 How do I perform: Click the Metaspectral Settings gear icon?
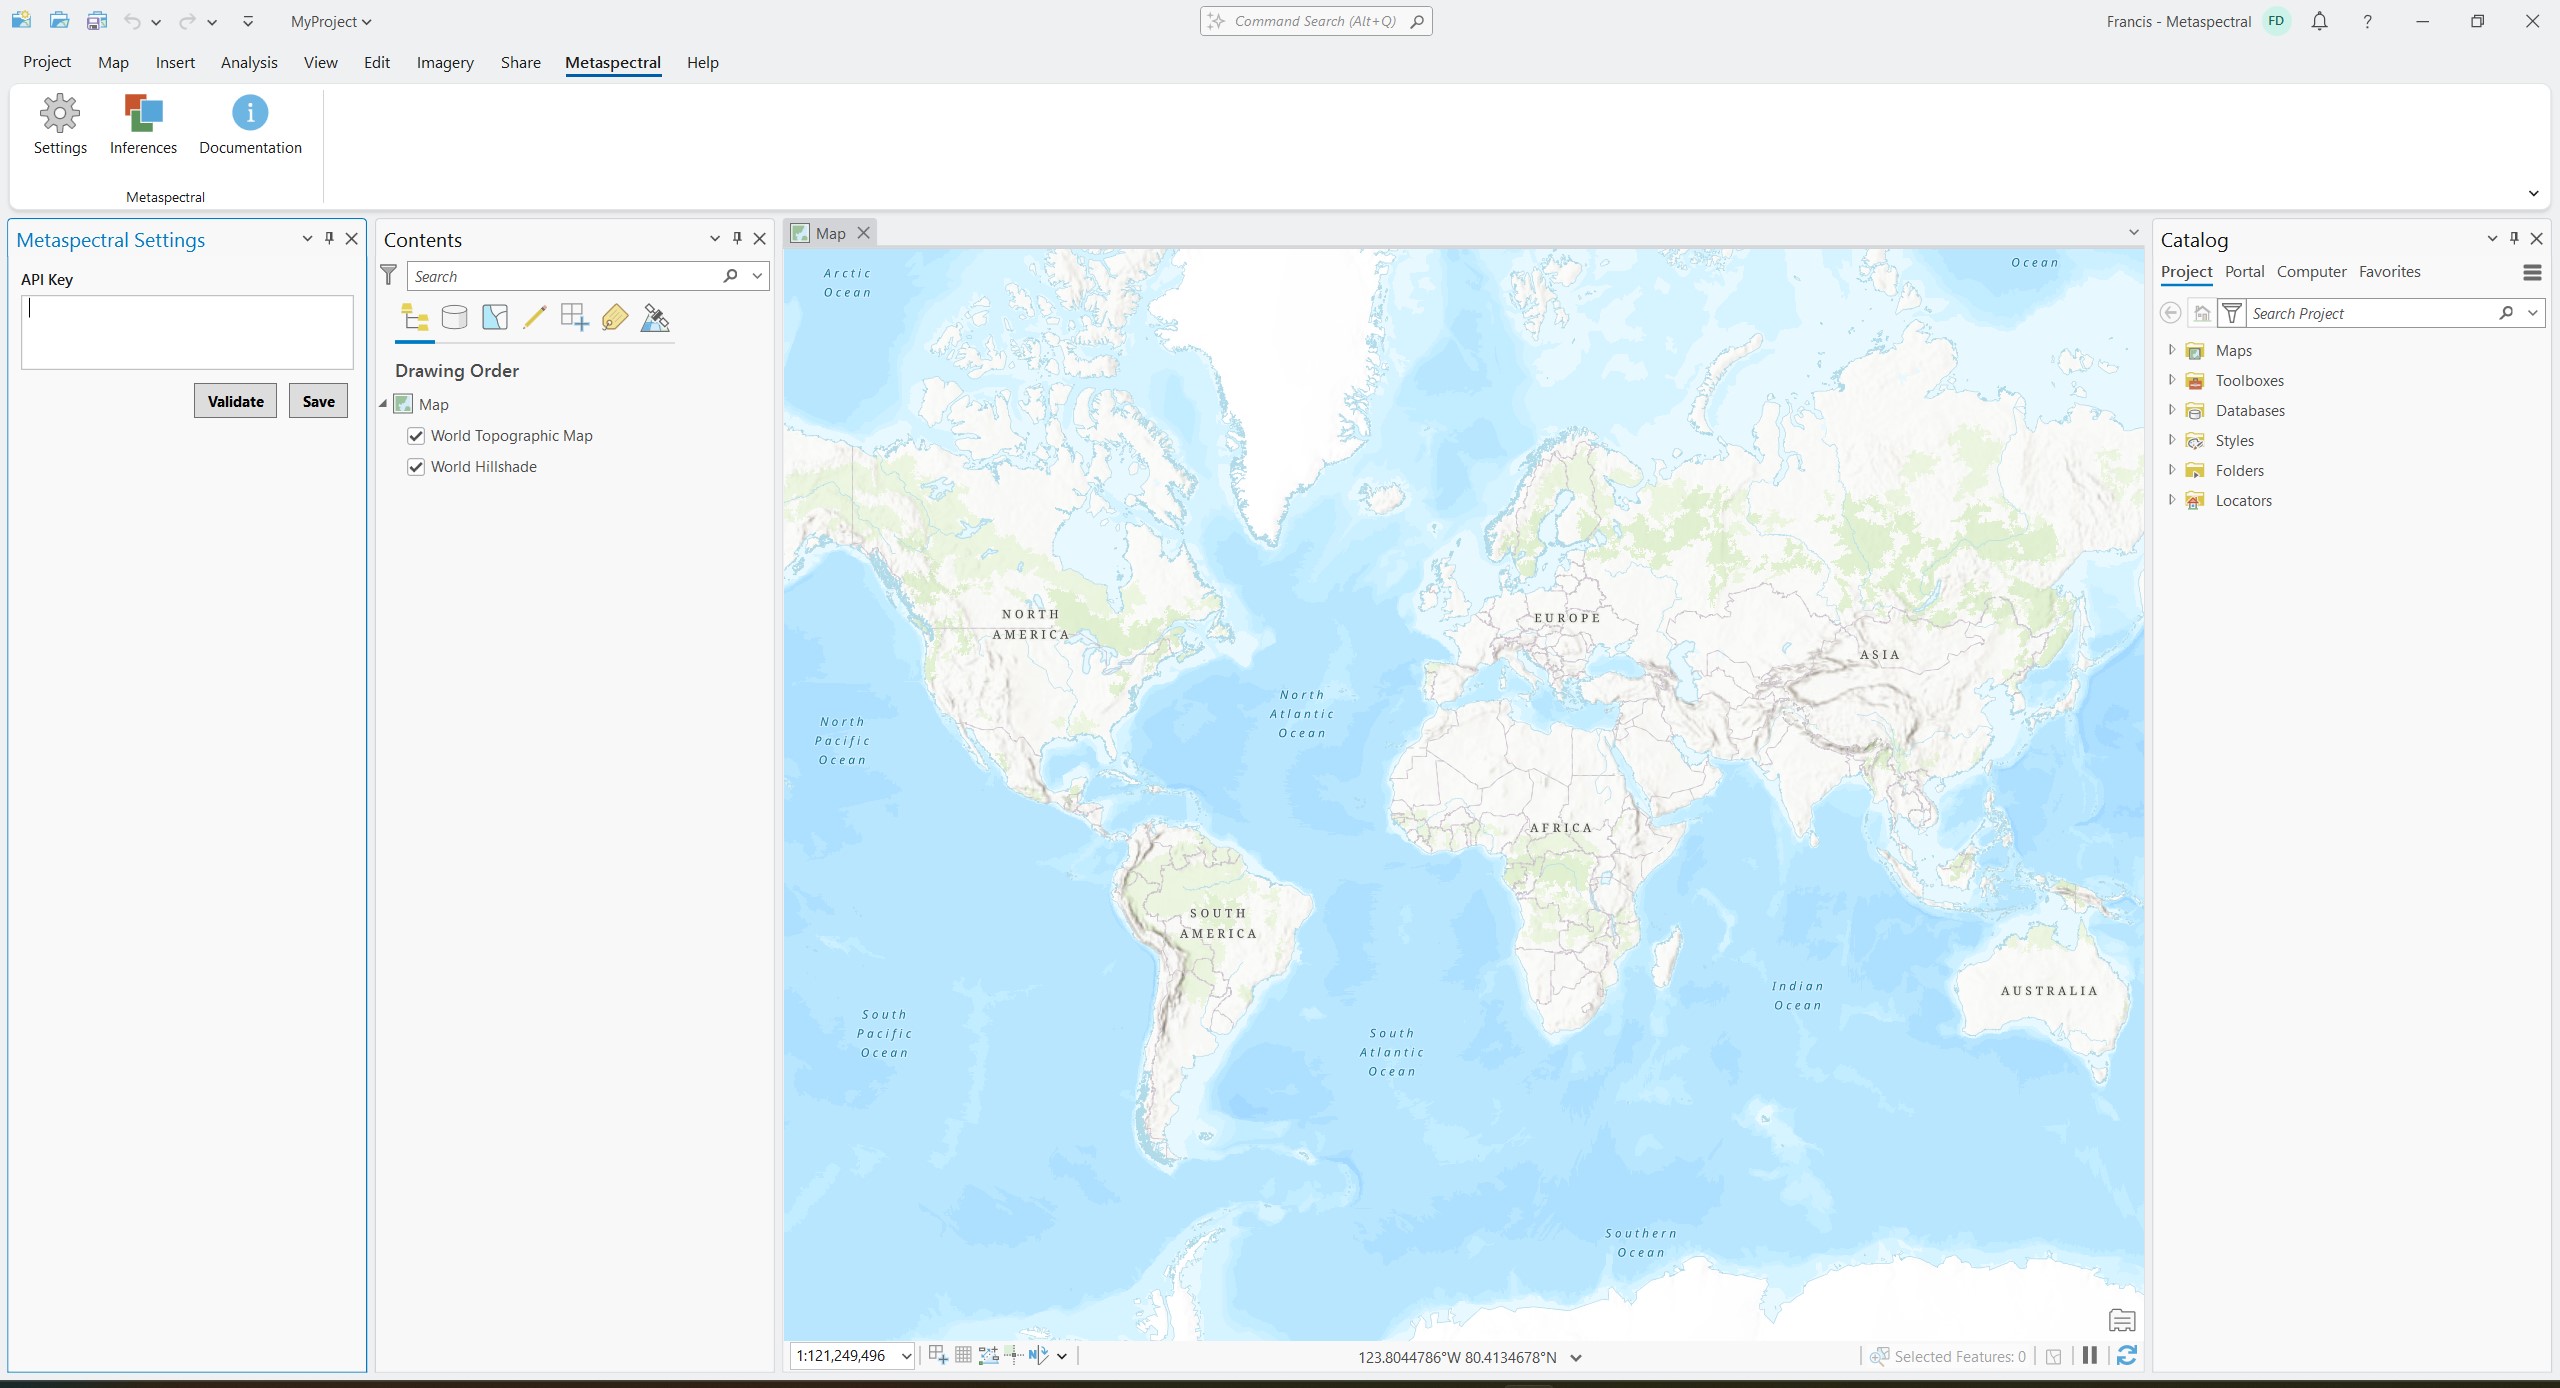click(x=60, y=114)
